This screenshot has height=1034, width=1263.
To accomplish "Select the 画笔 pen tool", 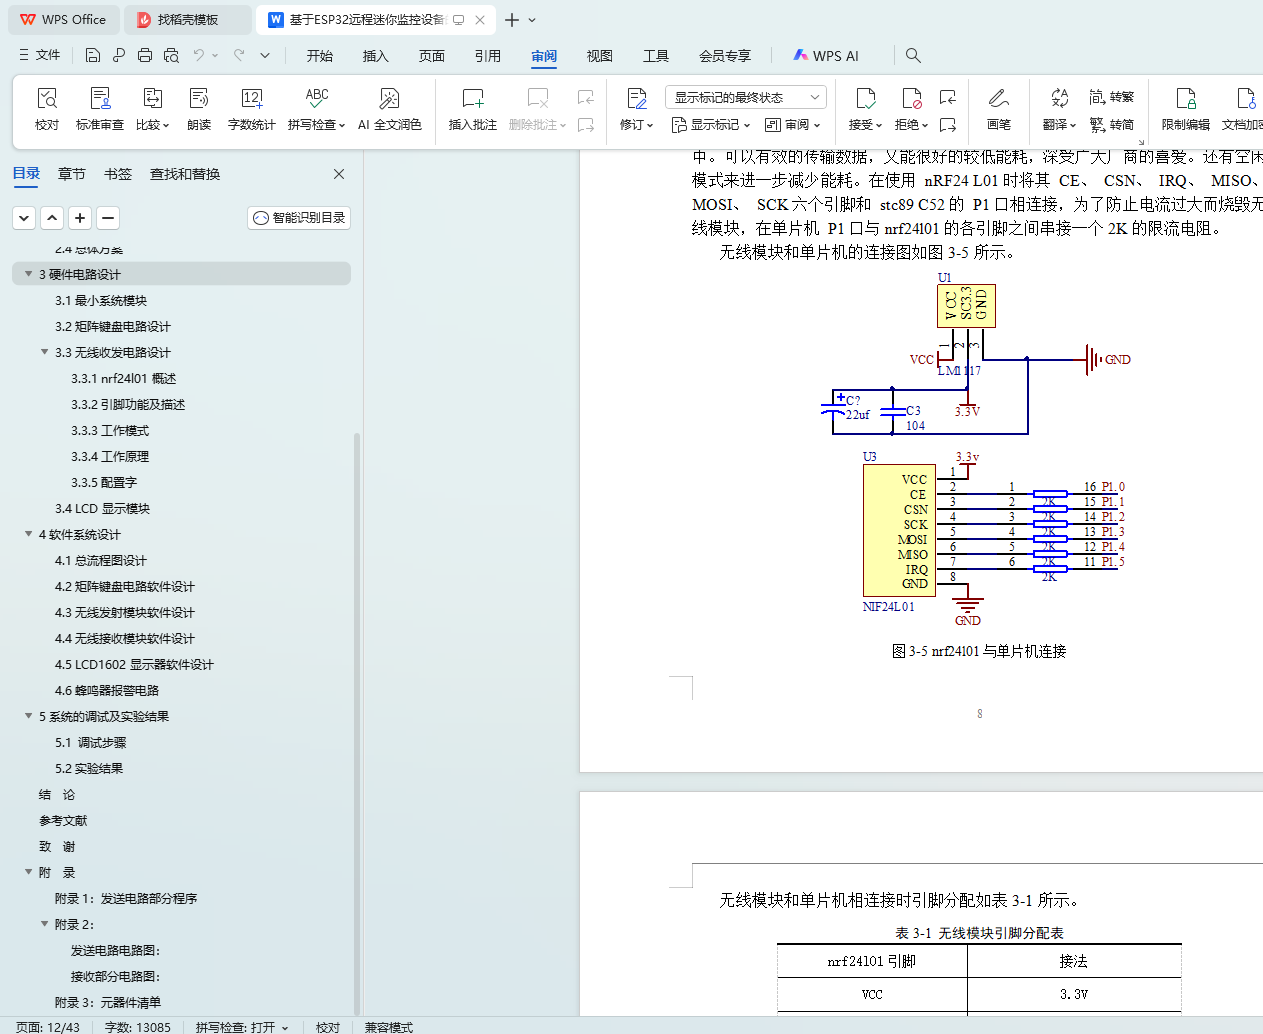I will pyautogui.click(x=999, y=109).
